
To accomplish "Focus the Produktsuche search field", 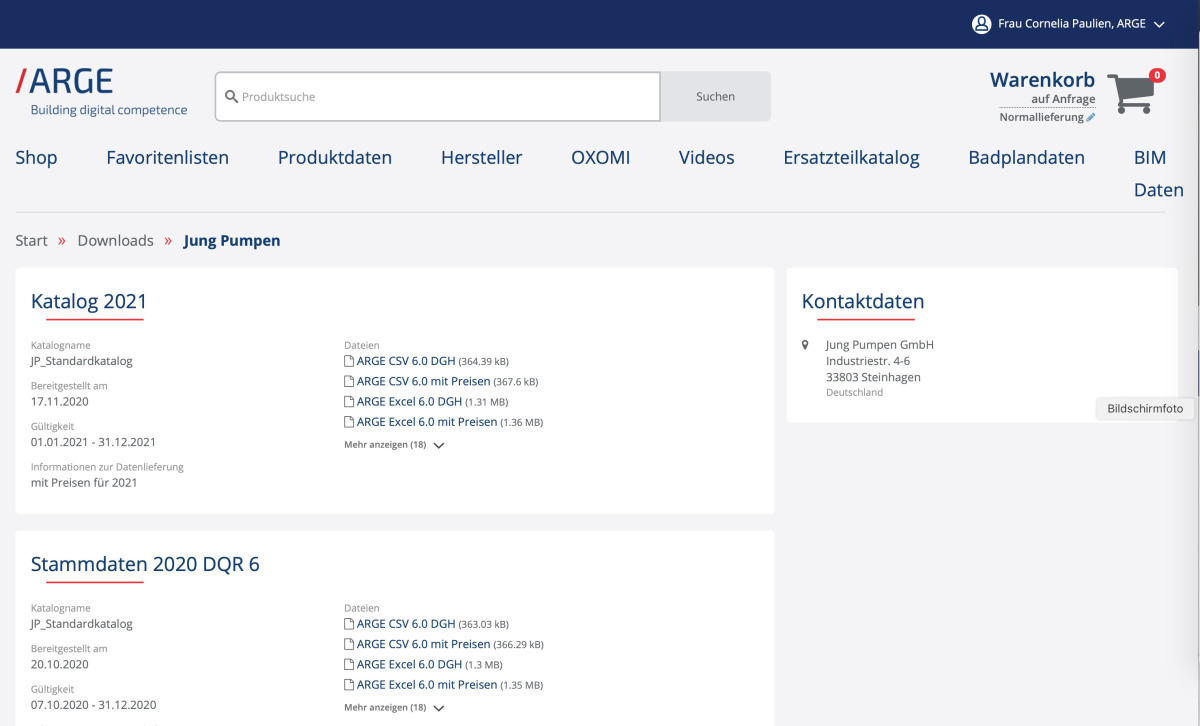I will [x=437, y=97].
